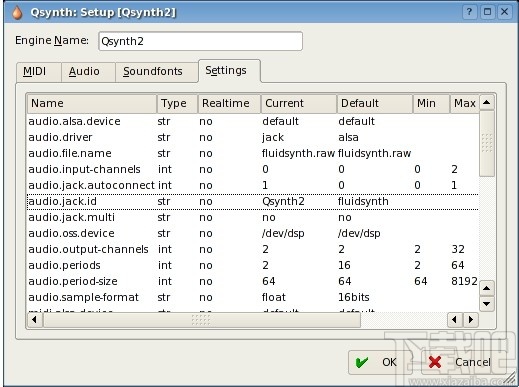The image size is (519, 387).
Task: Select the audio.driver row
Action: point(253,137)
